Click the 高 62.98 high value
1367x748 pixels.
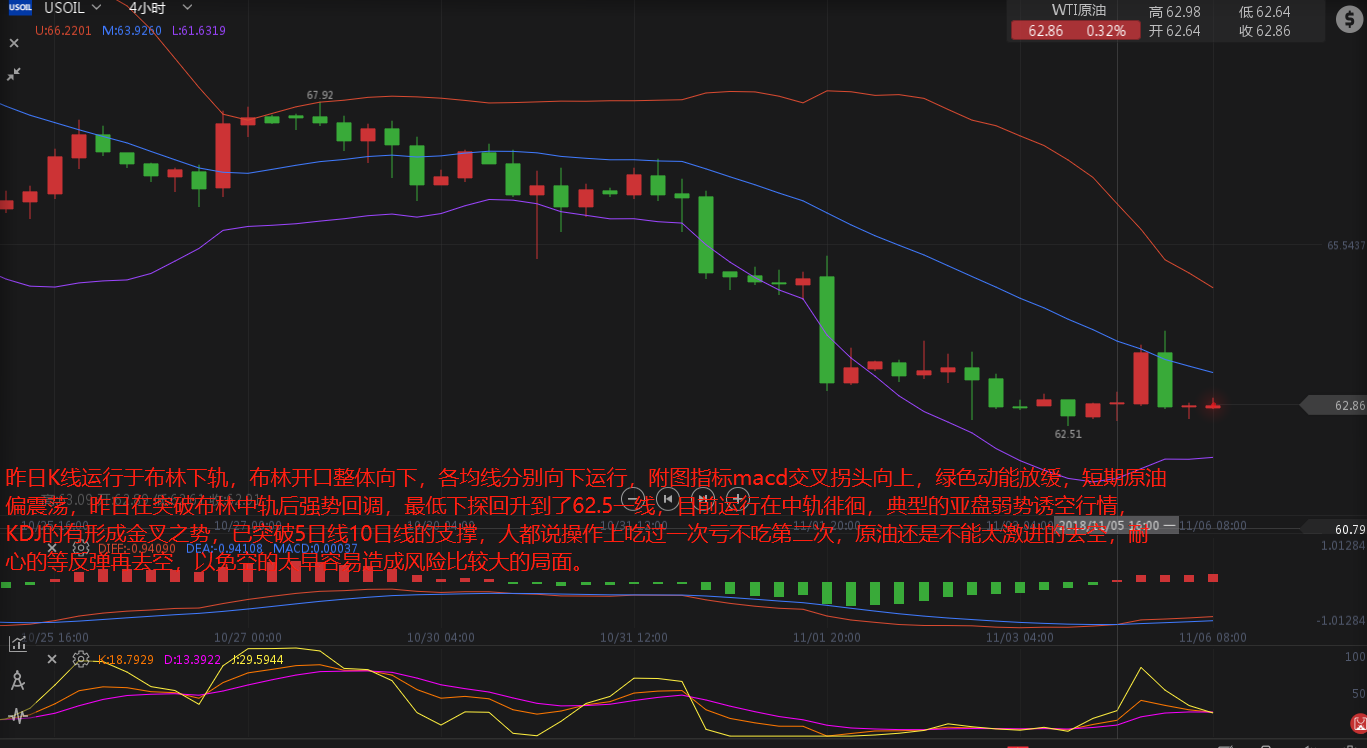1175,12
